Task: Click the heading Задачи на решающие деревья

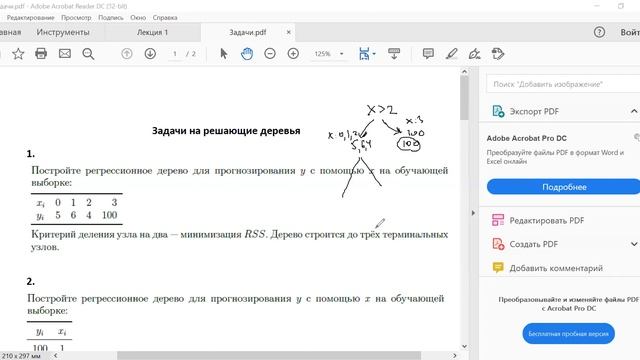Action: (226, 131)
